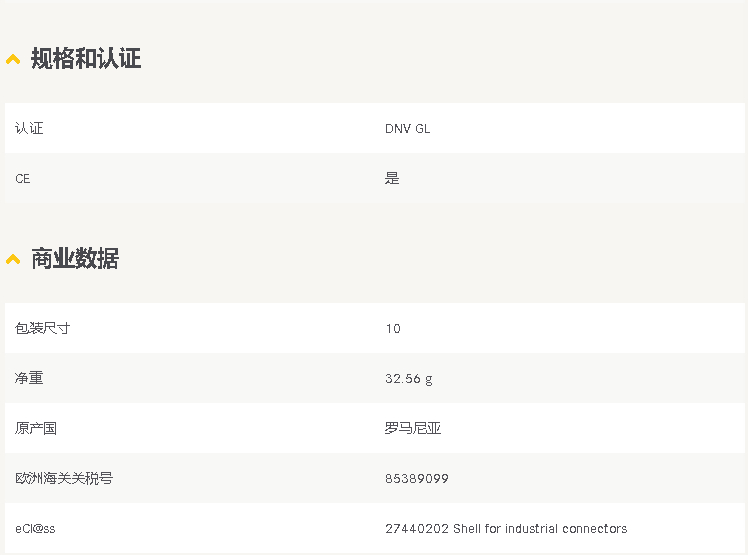Select net weight value 32.56 g
The height and width of the screenshot is (555, 748).
(x=409, y=379)
